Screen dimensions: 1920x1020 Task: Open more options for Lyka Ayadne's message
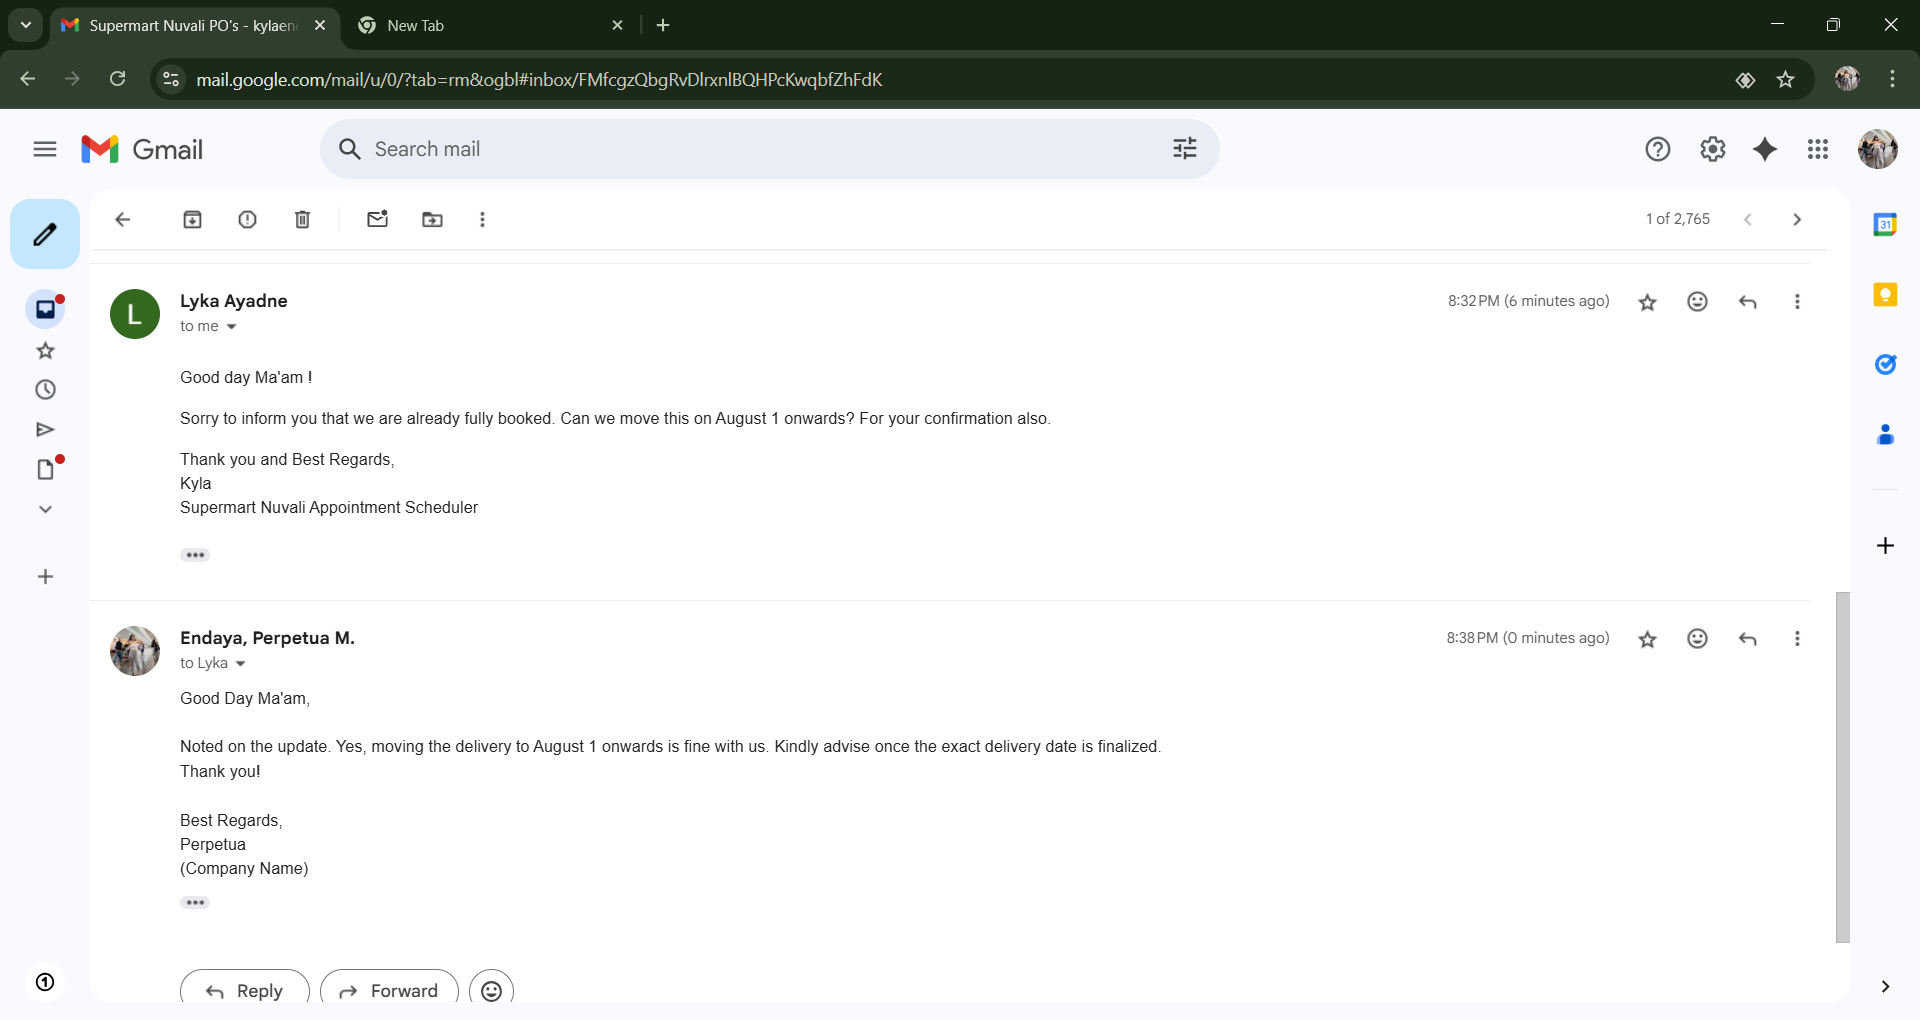click(x=1797, y=302)
